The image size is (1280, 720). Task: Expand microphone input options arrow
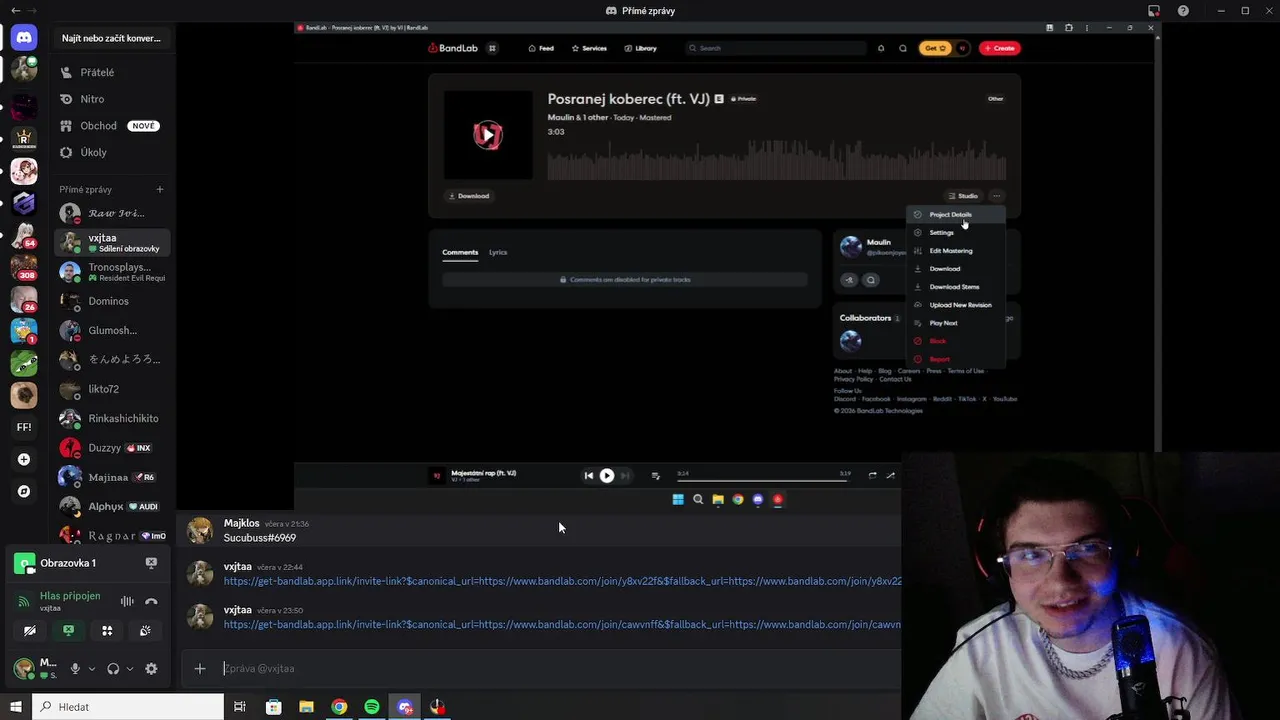tap(92, 668)
